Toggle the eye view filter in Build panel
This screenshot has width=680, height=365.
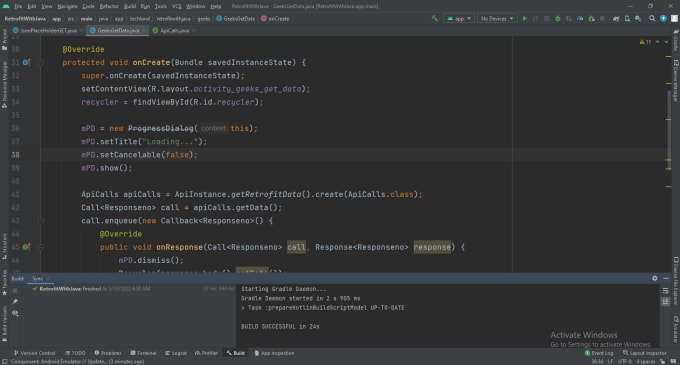tap(15, 313)
